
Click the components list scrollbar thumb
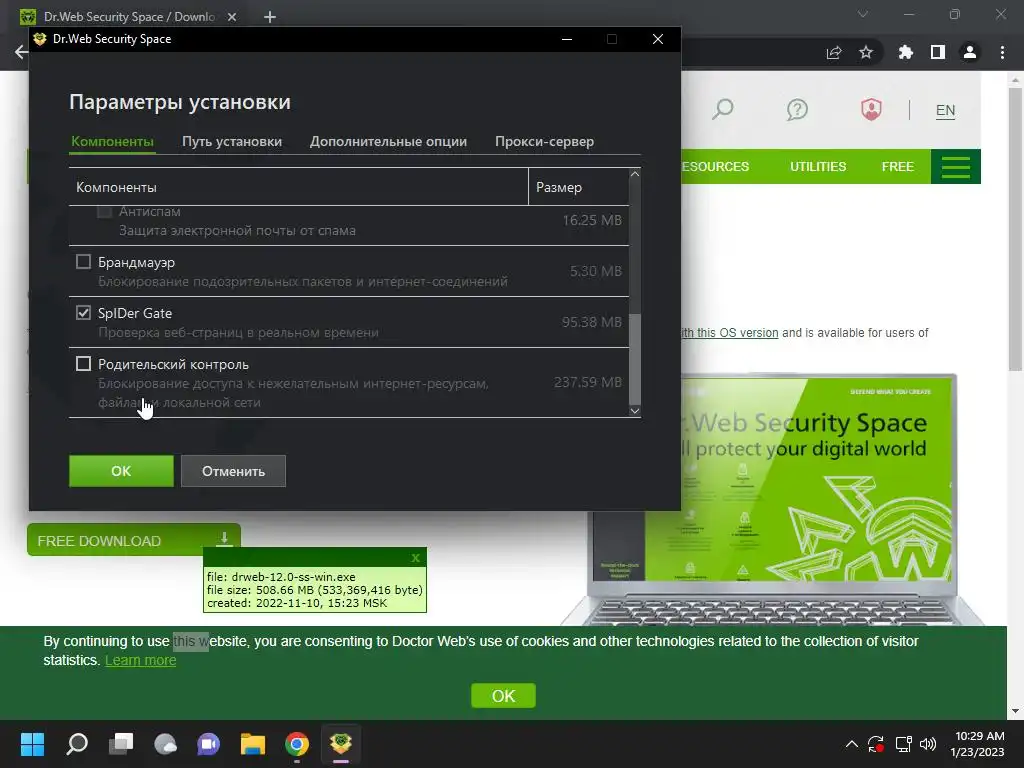point(635,359)
